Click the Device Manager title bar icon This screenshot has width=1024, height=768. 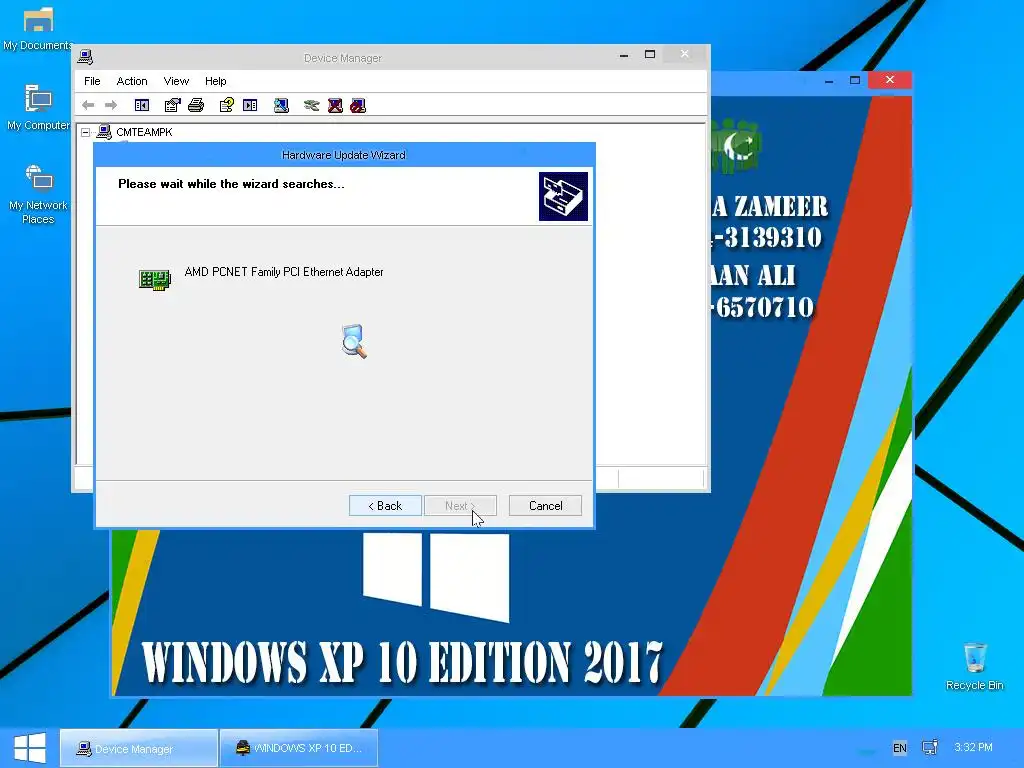85,57
